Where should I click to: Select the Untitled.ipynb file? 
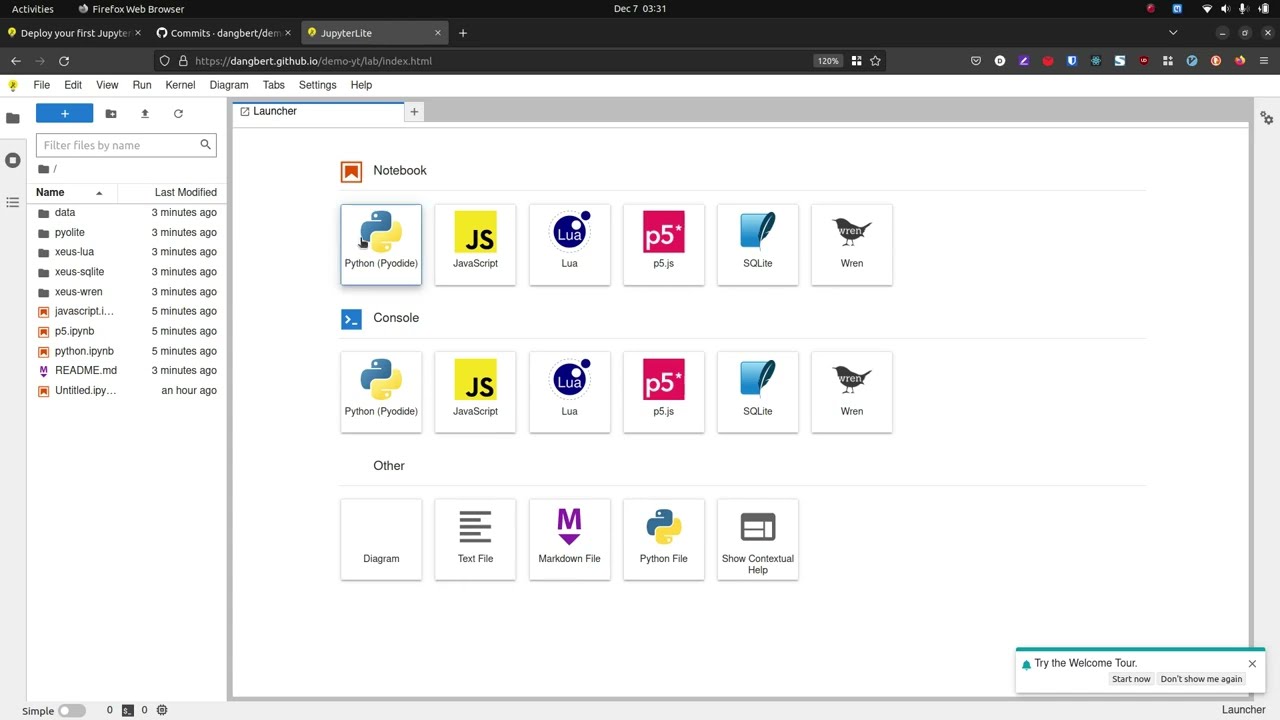pos(126,390)
